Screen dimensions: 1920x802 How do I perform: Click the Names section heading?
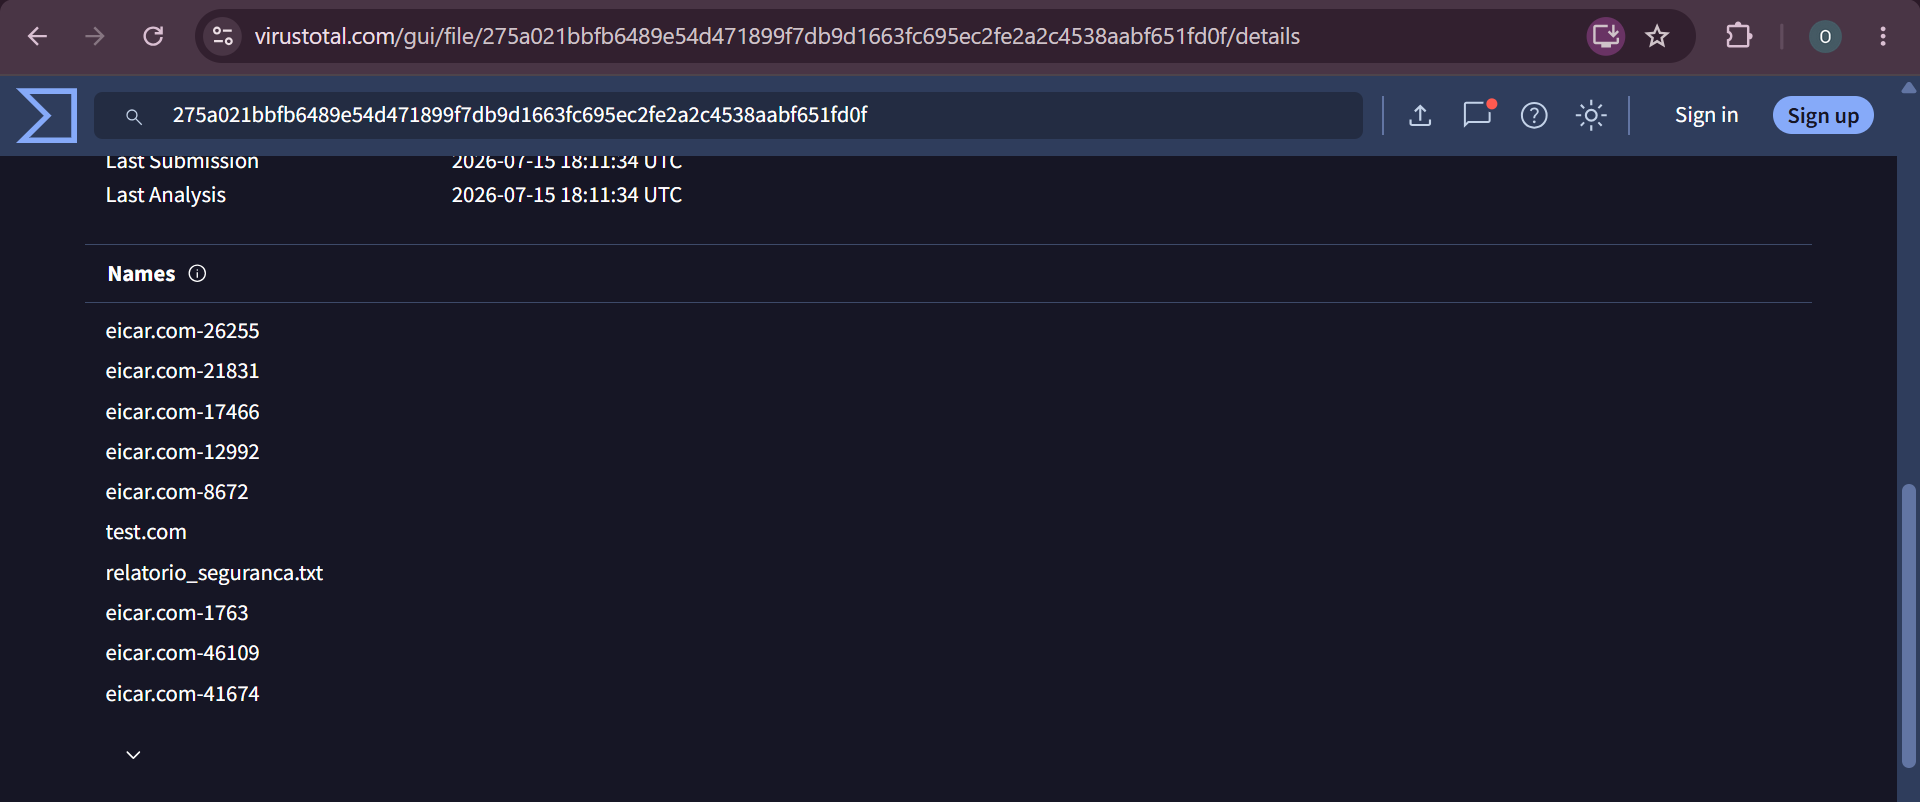click(x=141, y=274)
